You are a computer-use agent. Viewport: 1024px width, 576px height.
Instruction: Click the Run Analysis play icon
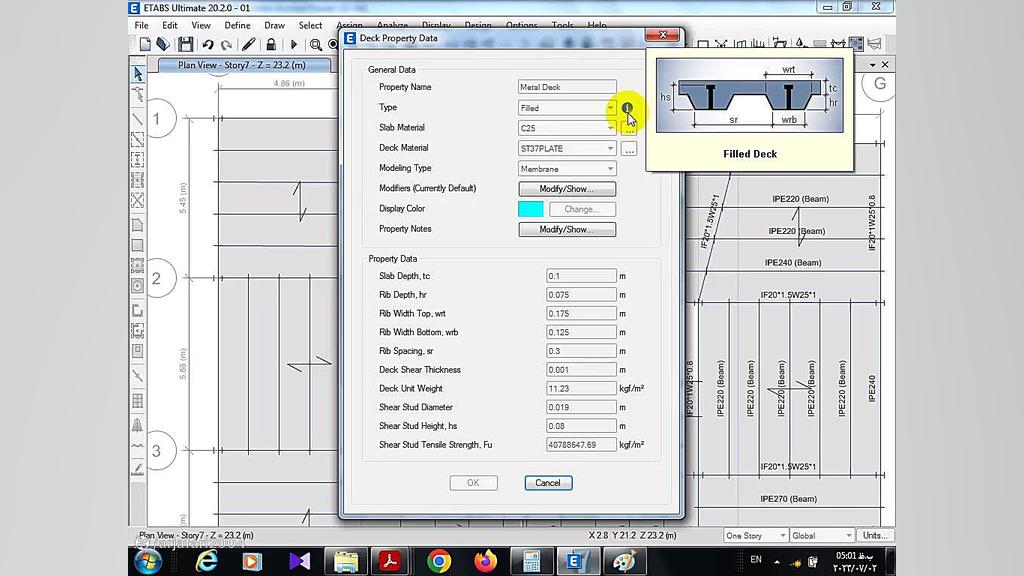coord(294,44)
